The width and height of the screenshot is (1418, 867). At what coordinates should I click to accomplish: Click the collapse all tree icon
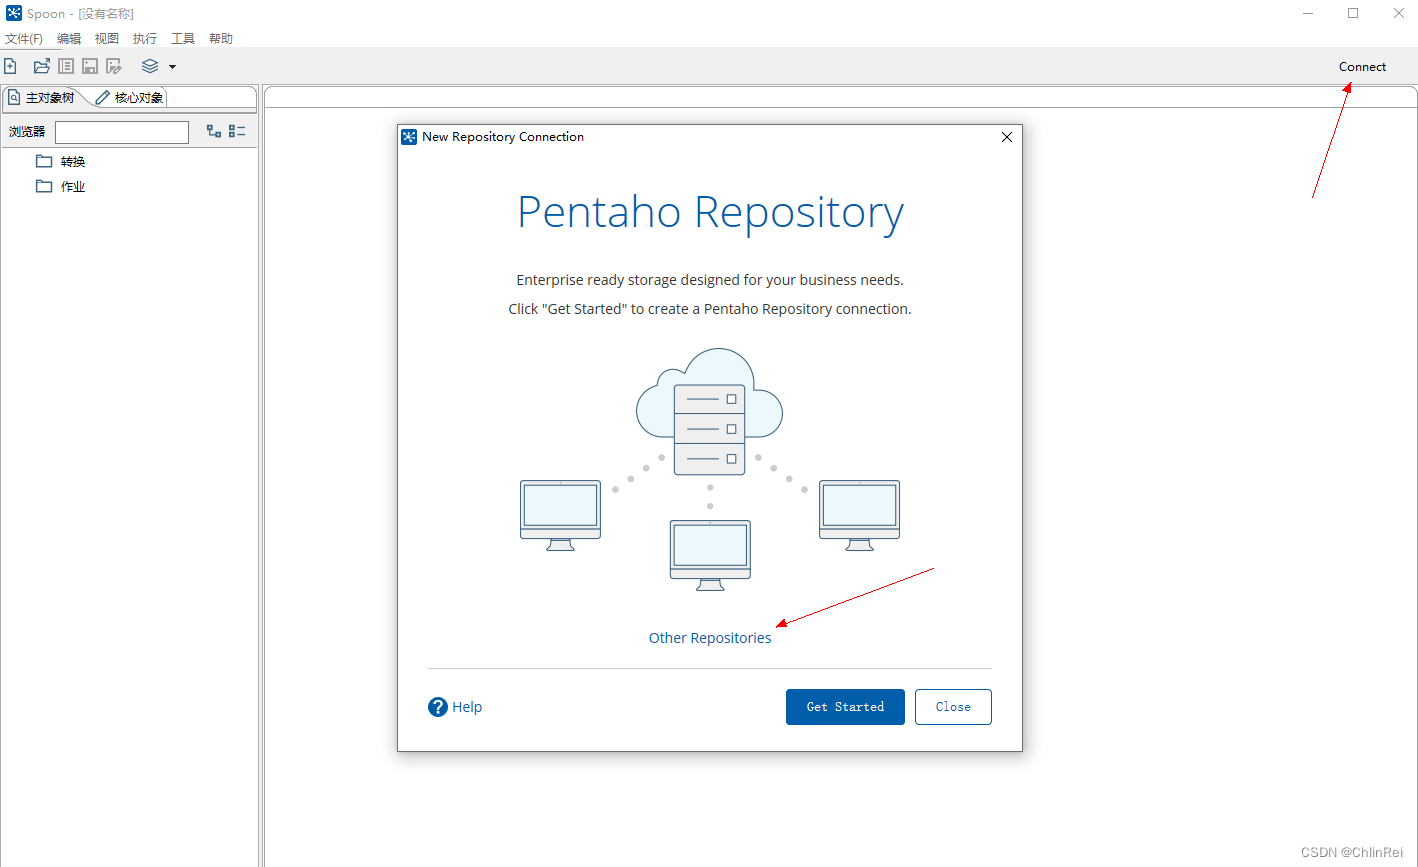237,131
